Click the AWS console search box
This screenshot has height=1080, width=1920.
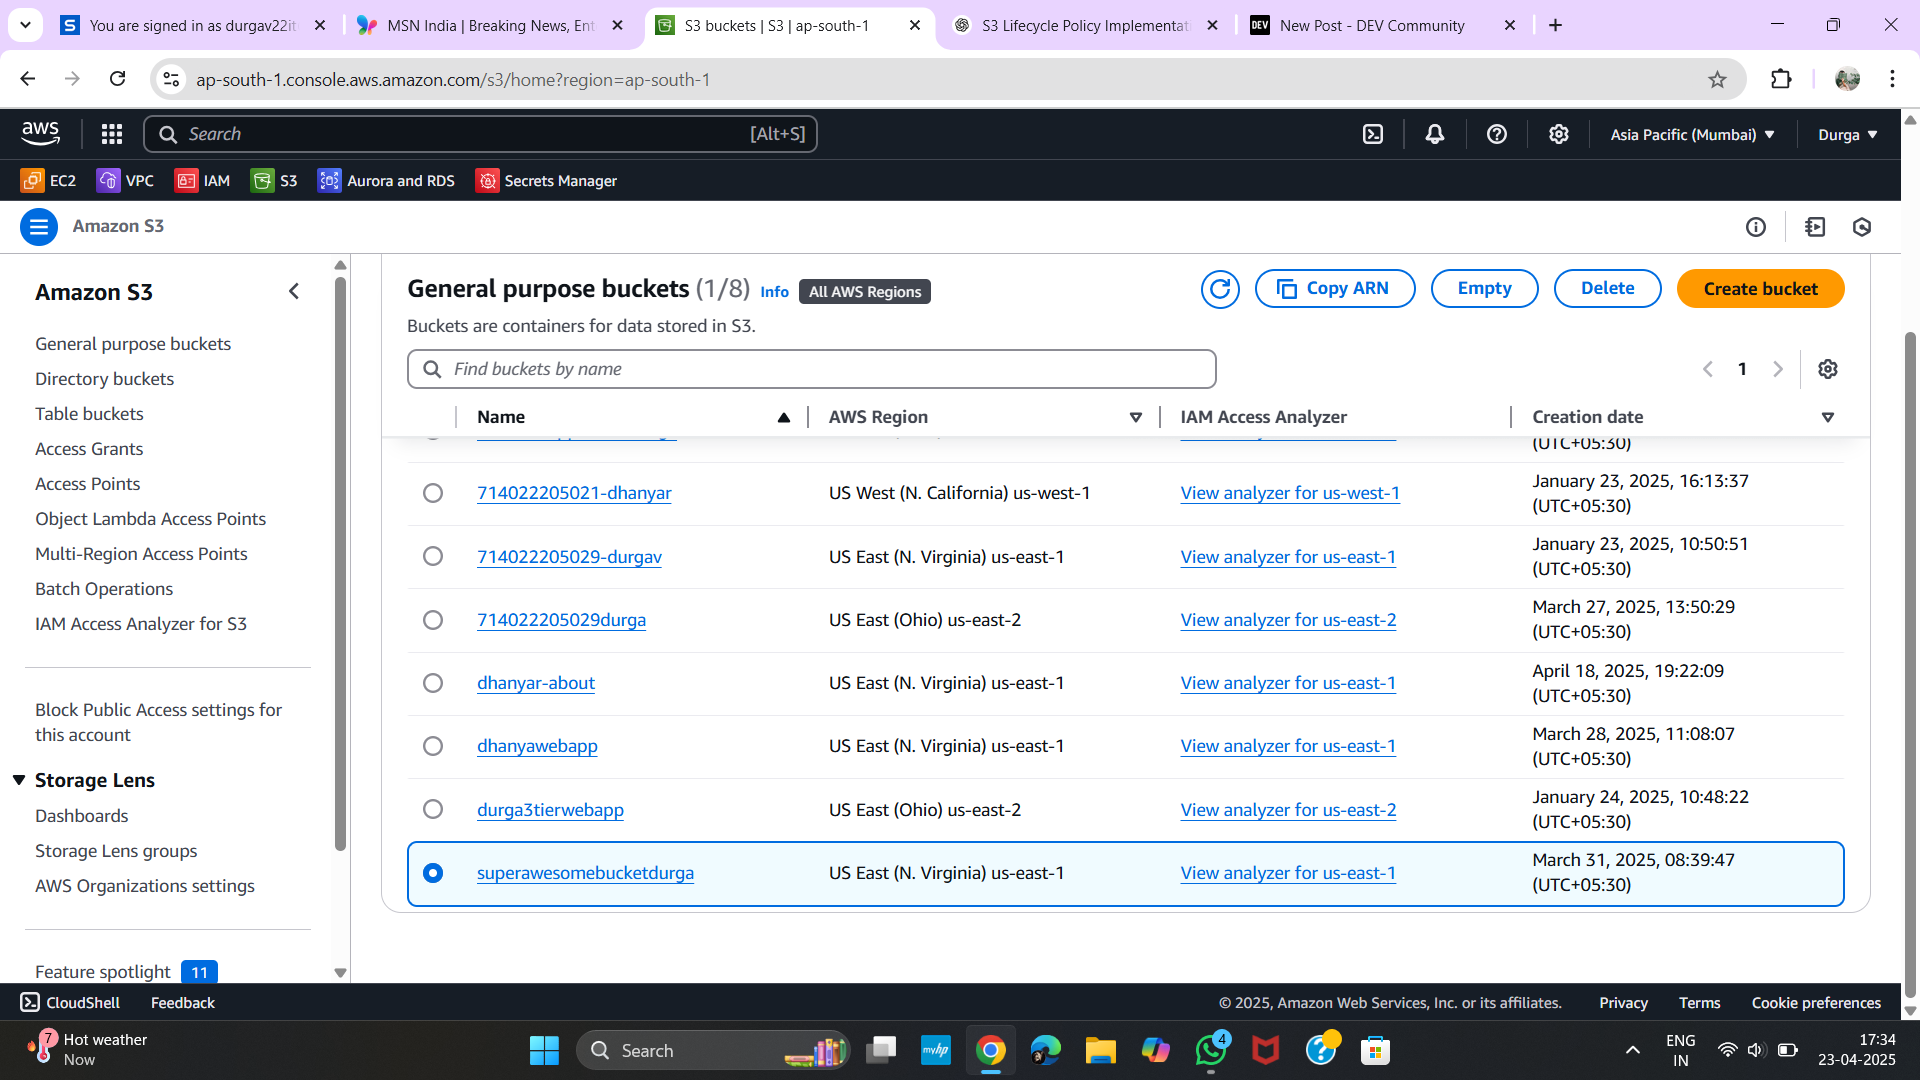tap(480, 134)
